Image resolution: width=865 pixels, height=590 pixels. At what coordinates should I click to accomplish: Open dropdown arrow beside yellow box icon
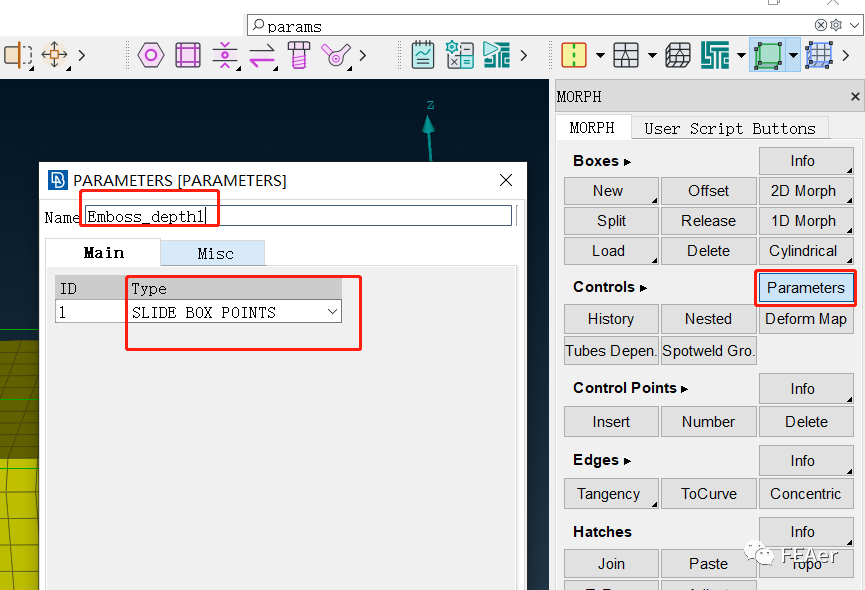click(600, 55)
